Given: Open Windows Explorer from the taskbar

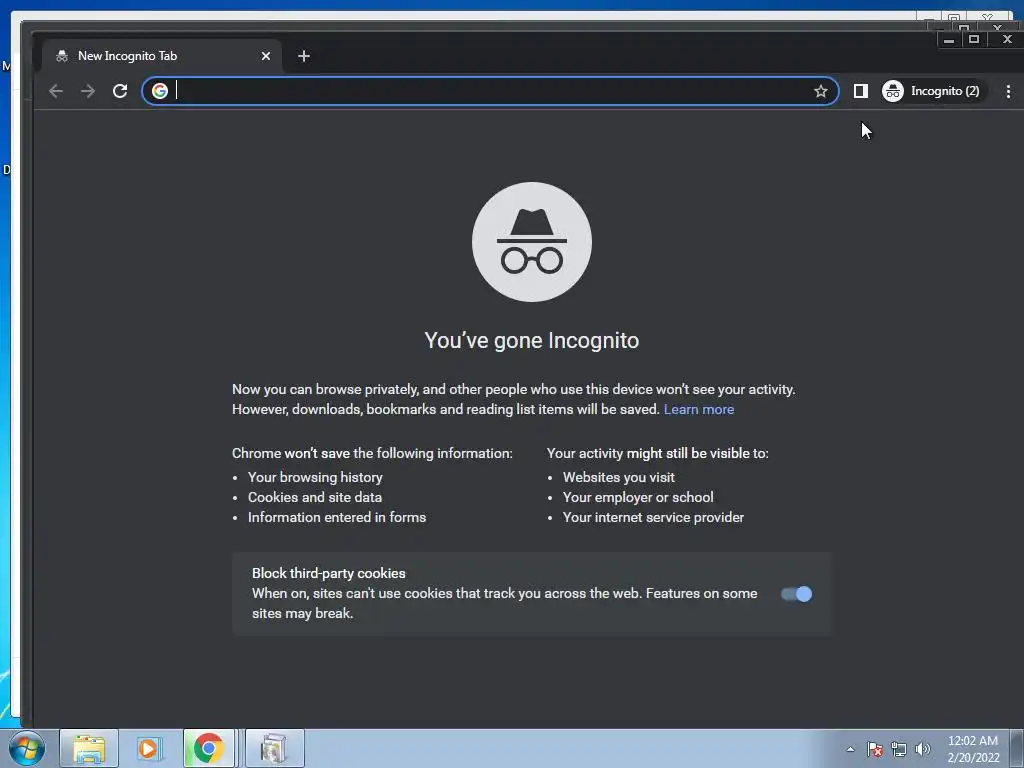Looking at the screenshot, I should coord(89,748).
